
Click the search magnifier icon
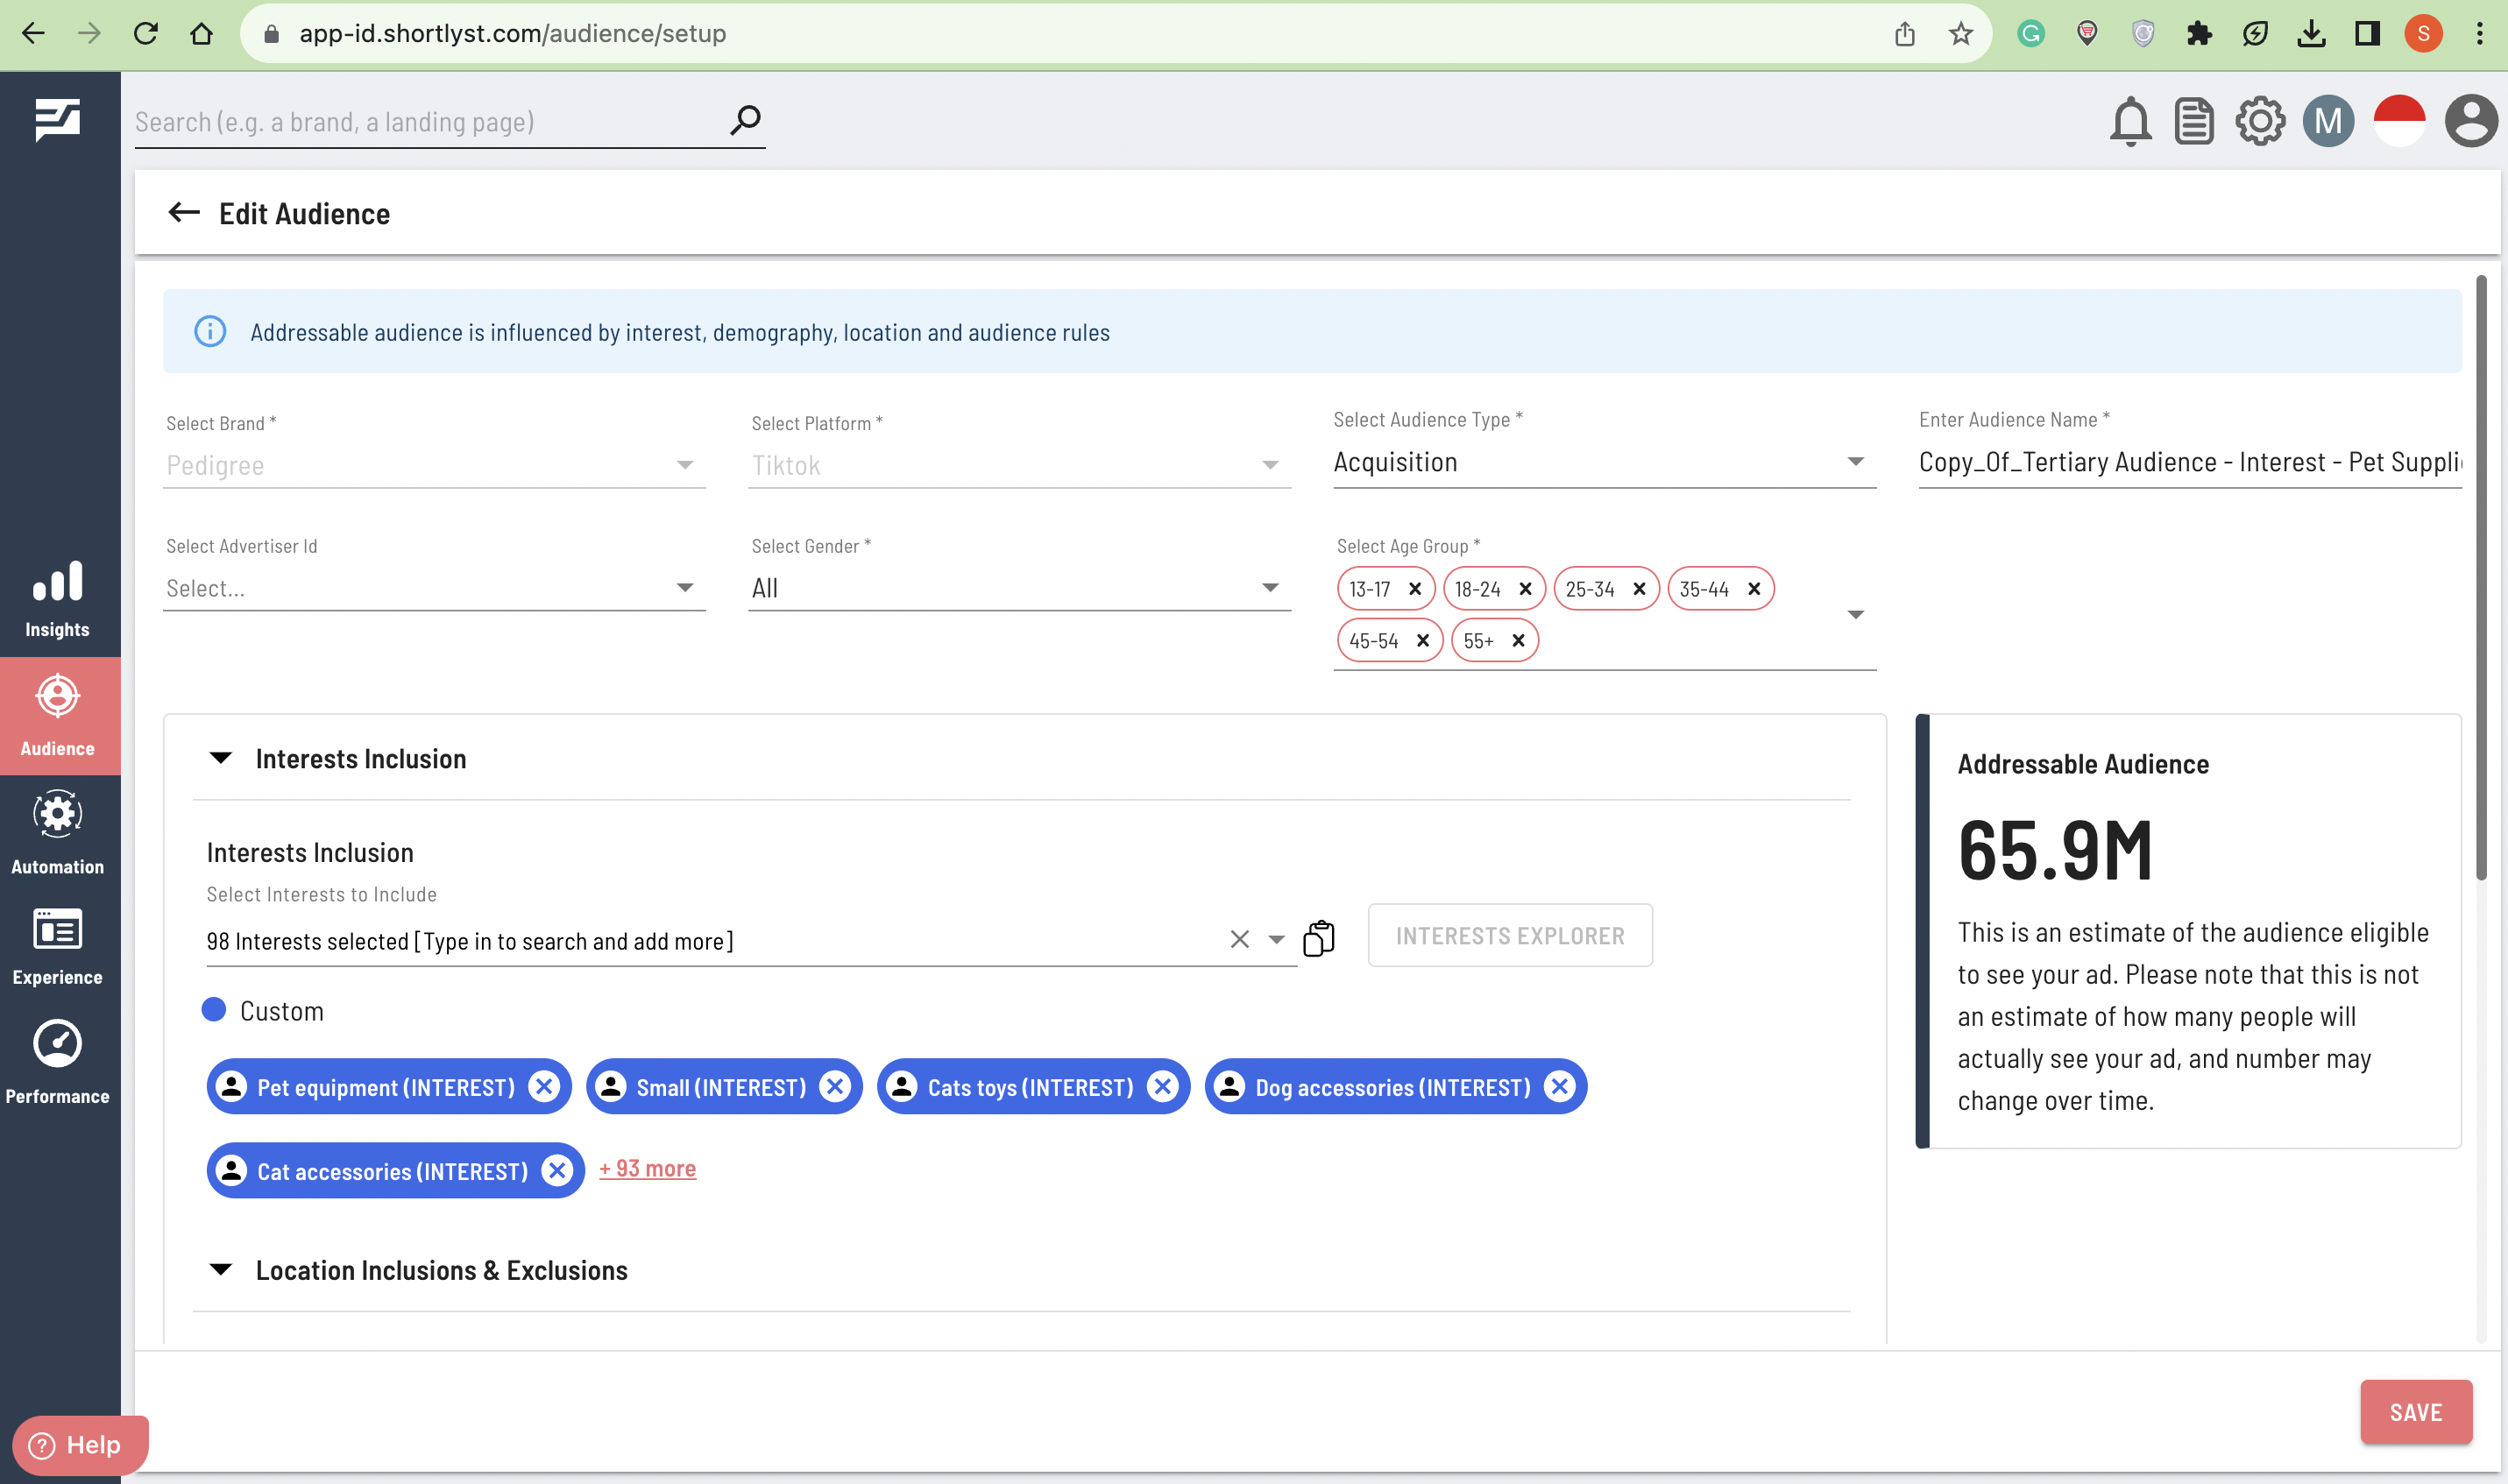click(x=745, y=121)
